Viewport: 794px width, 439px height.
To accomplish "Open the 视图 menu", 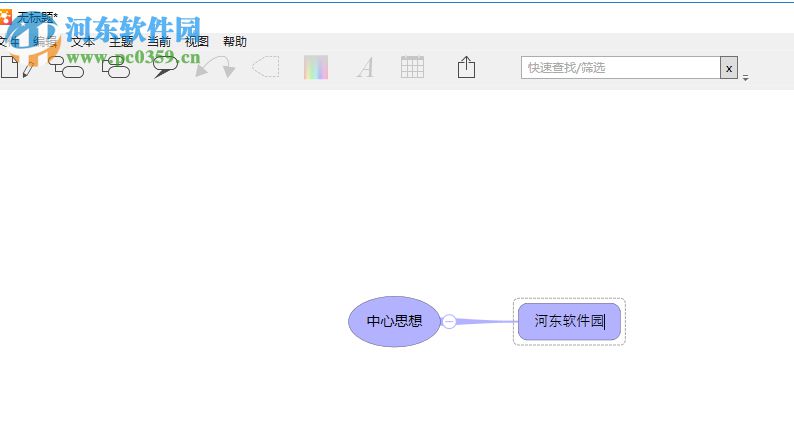I will [196, 42].
